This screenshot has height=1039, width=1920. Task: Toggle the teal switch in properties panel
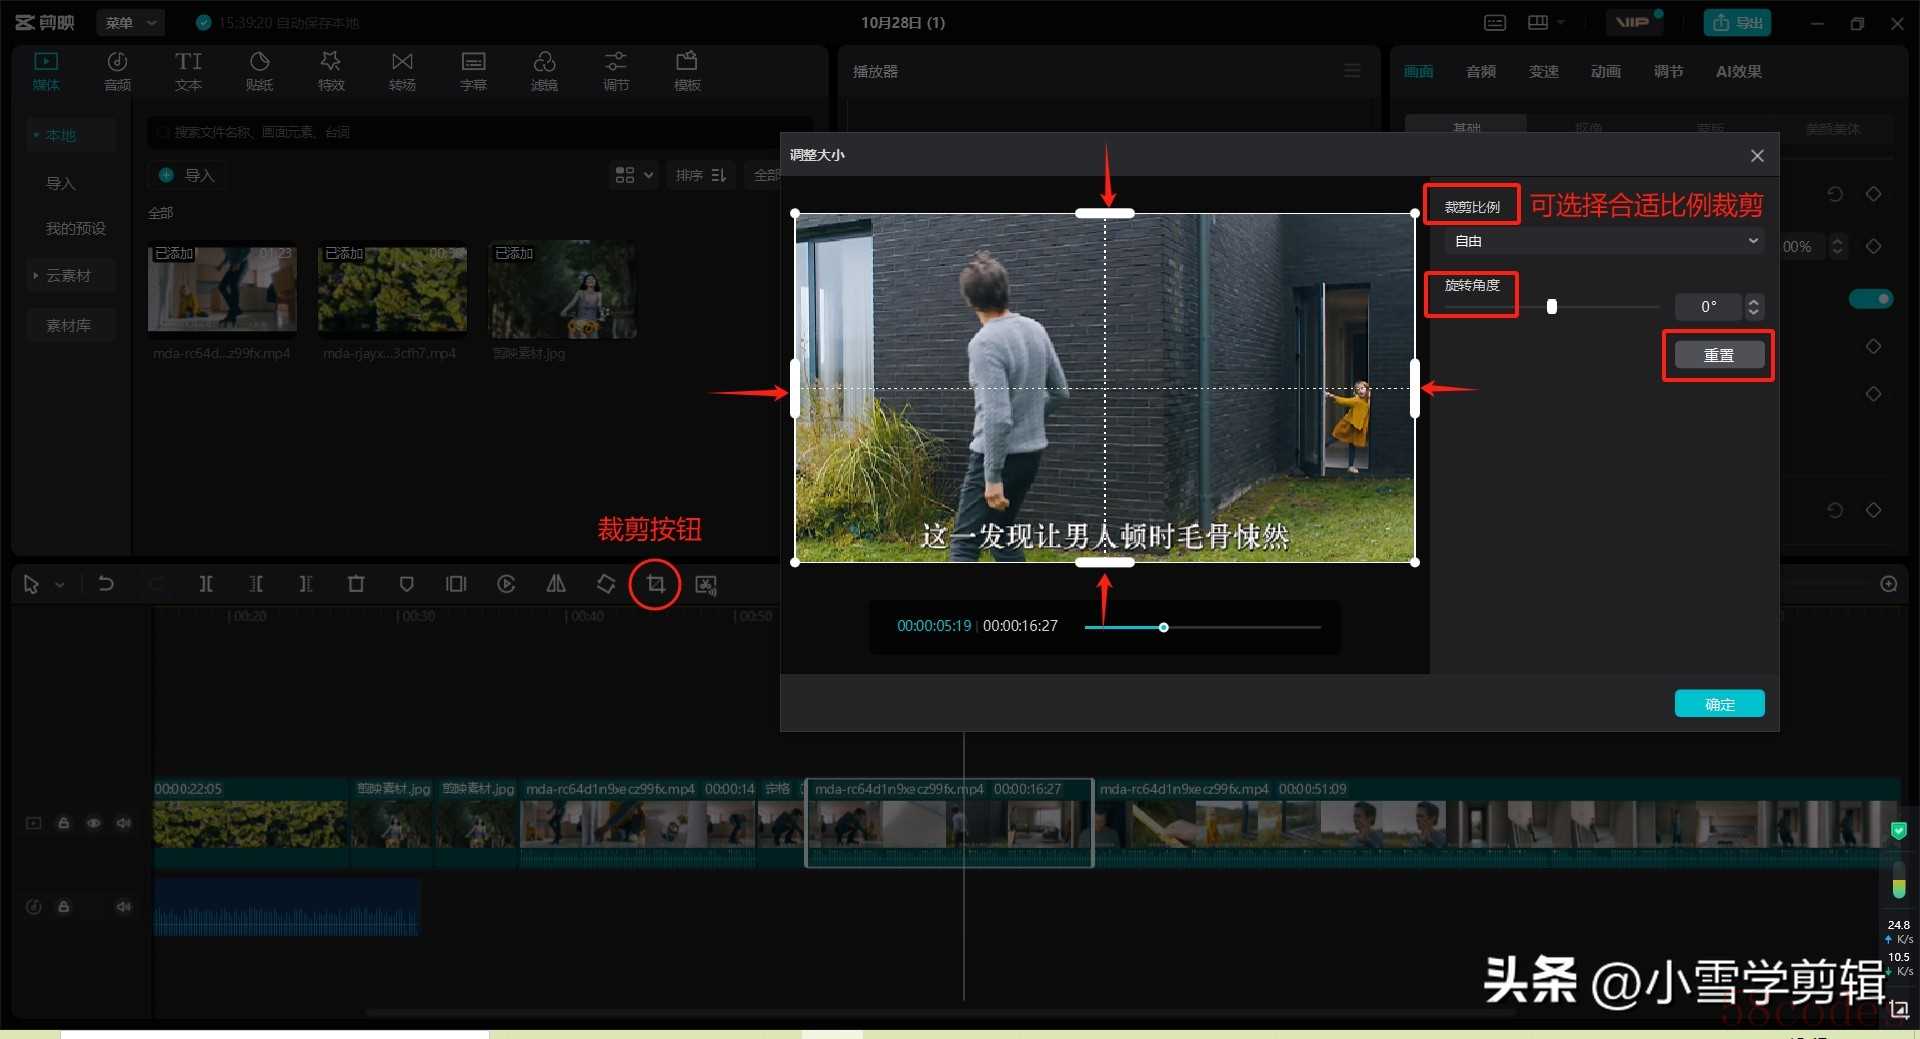[1870, 299]
